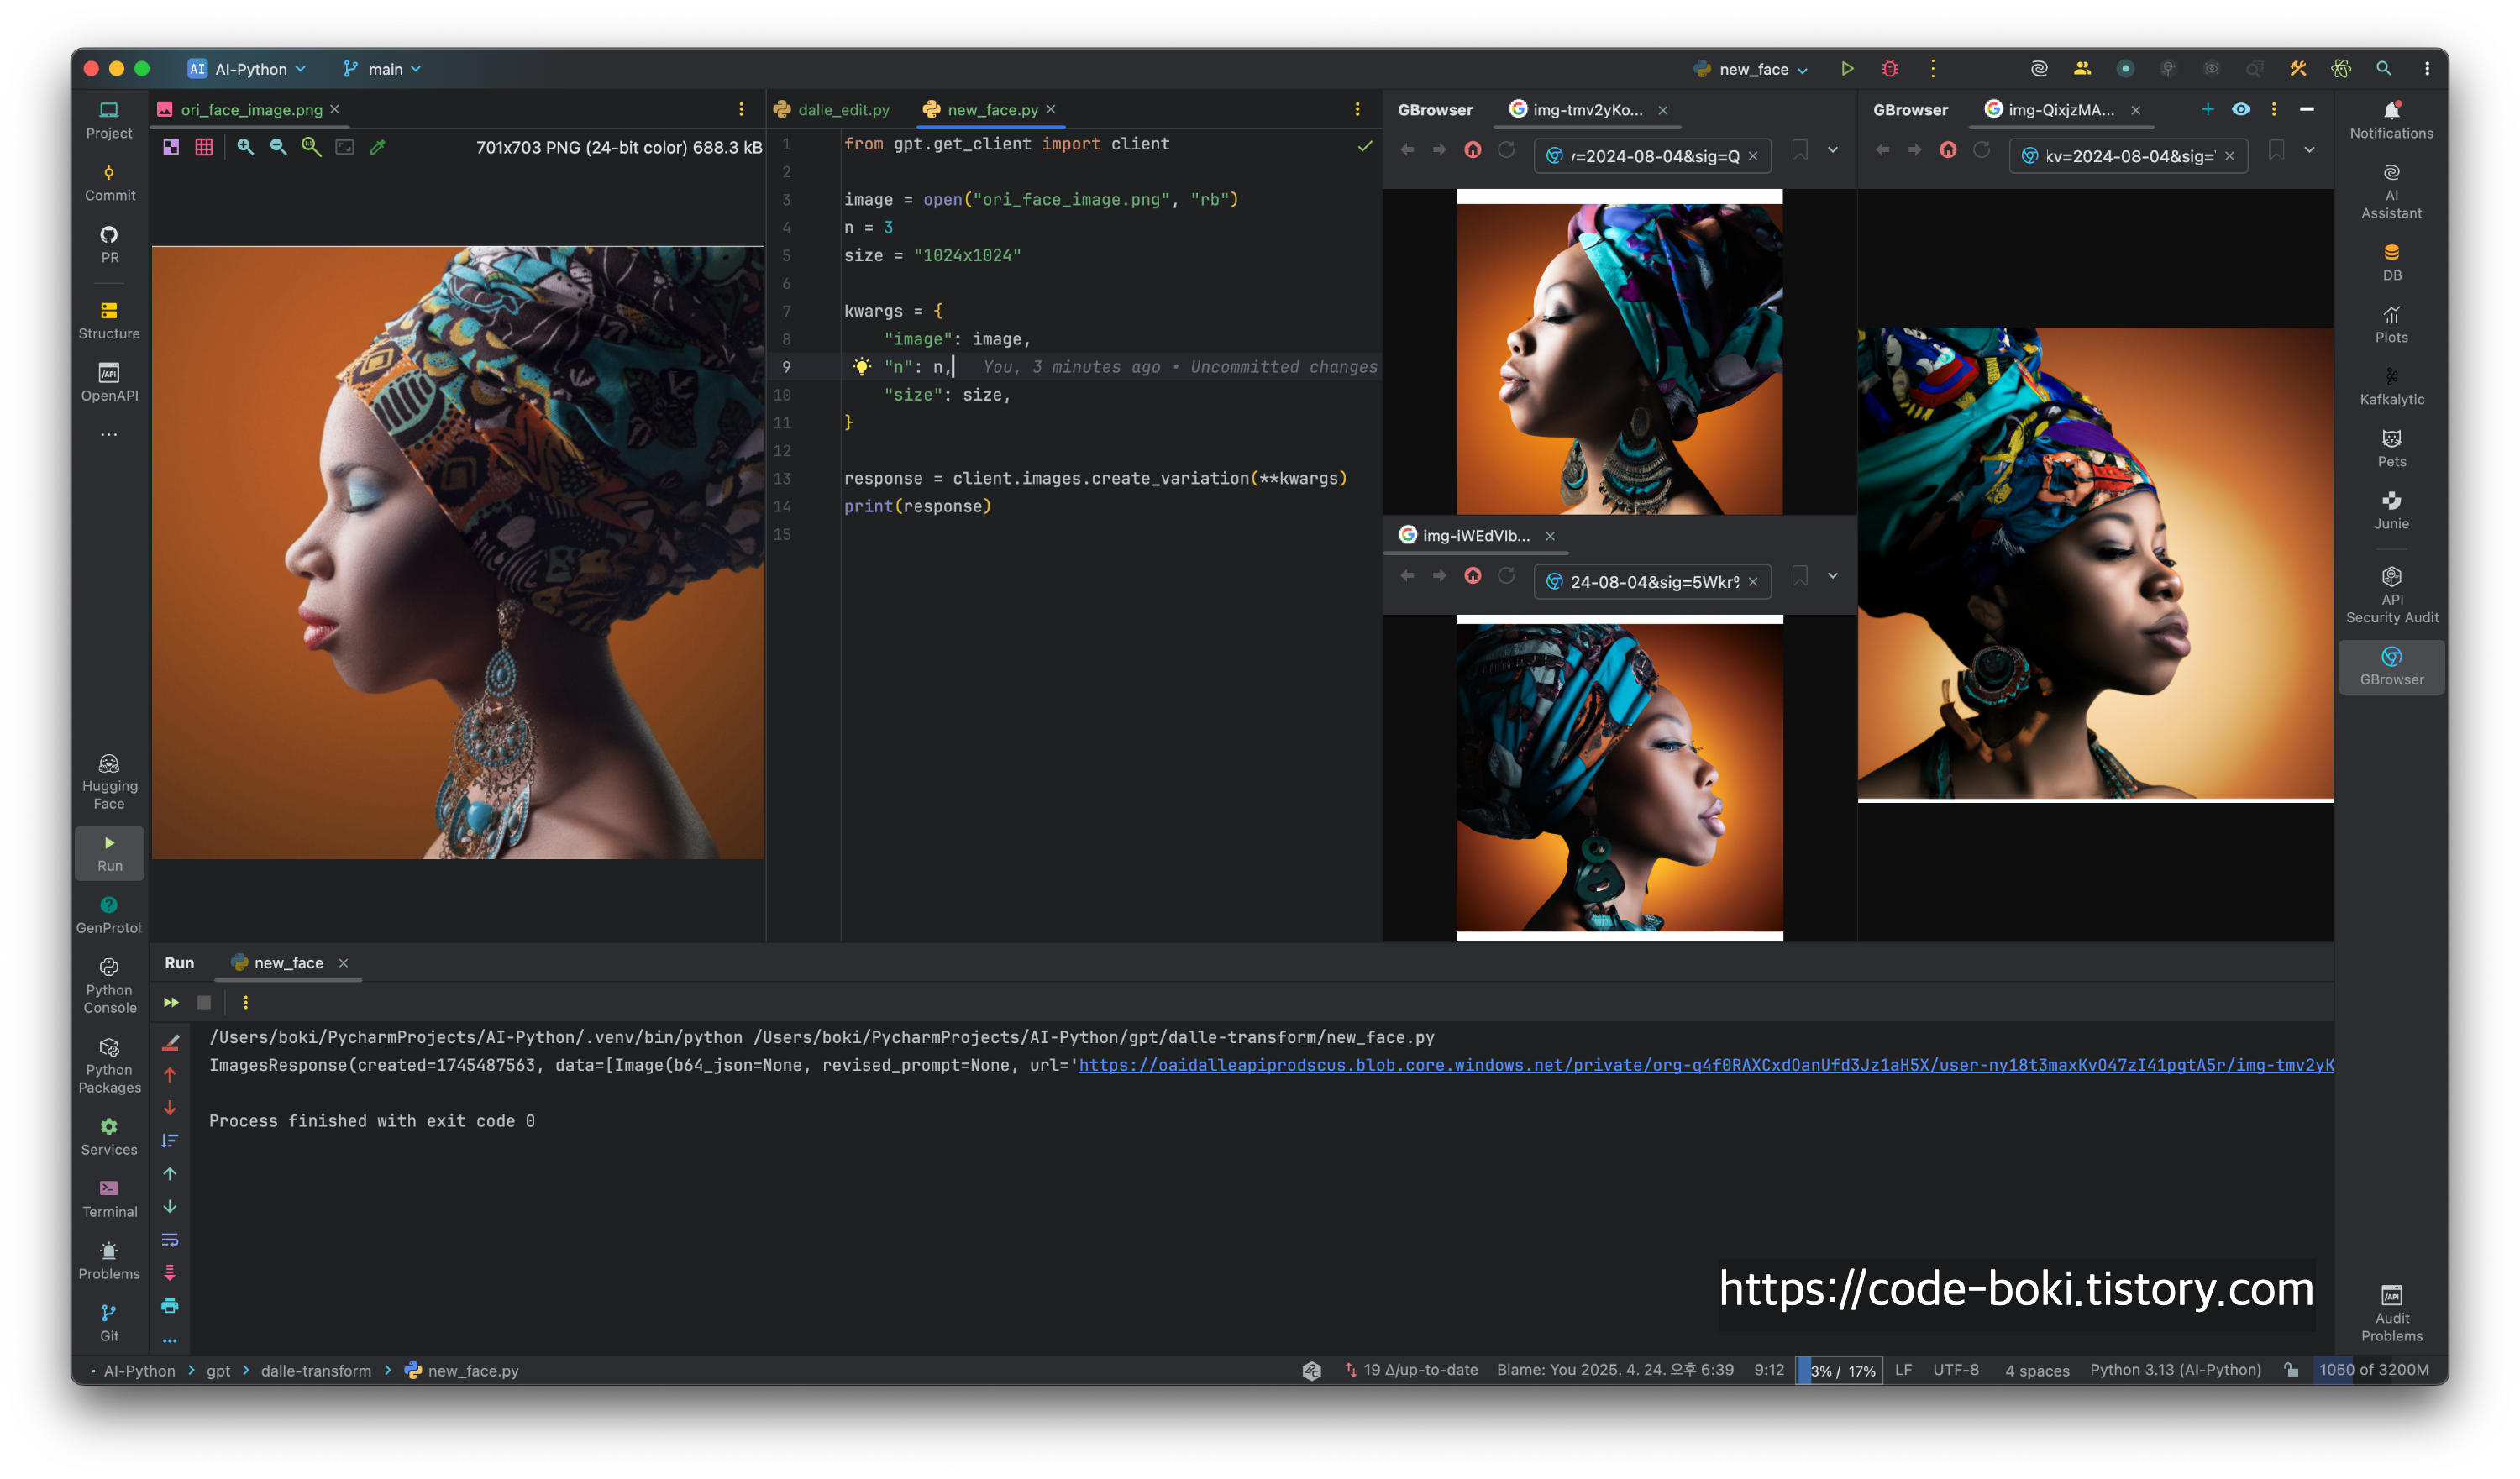Image resolution: width=2520 pixels, height=1479 pixels.
Task: Click the print icon in Run panel
Action: tap(170, 1305)
